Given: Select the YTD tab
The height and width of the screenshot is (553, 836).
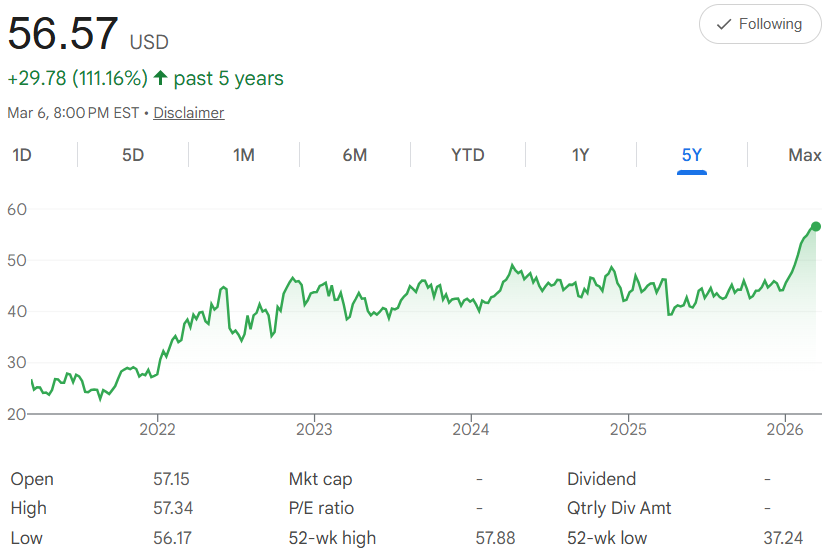Looking at the screenshot, I should (467, 155).
